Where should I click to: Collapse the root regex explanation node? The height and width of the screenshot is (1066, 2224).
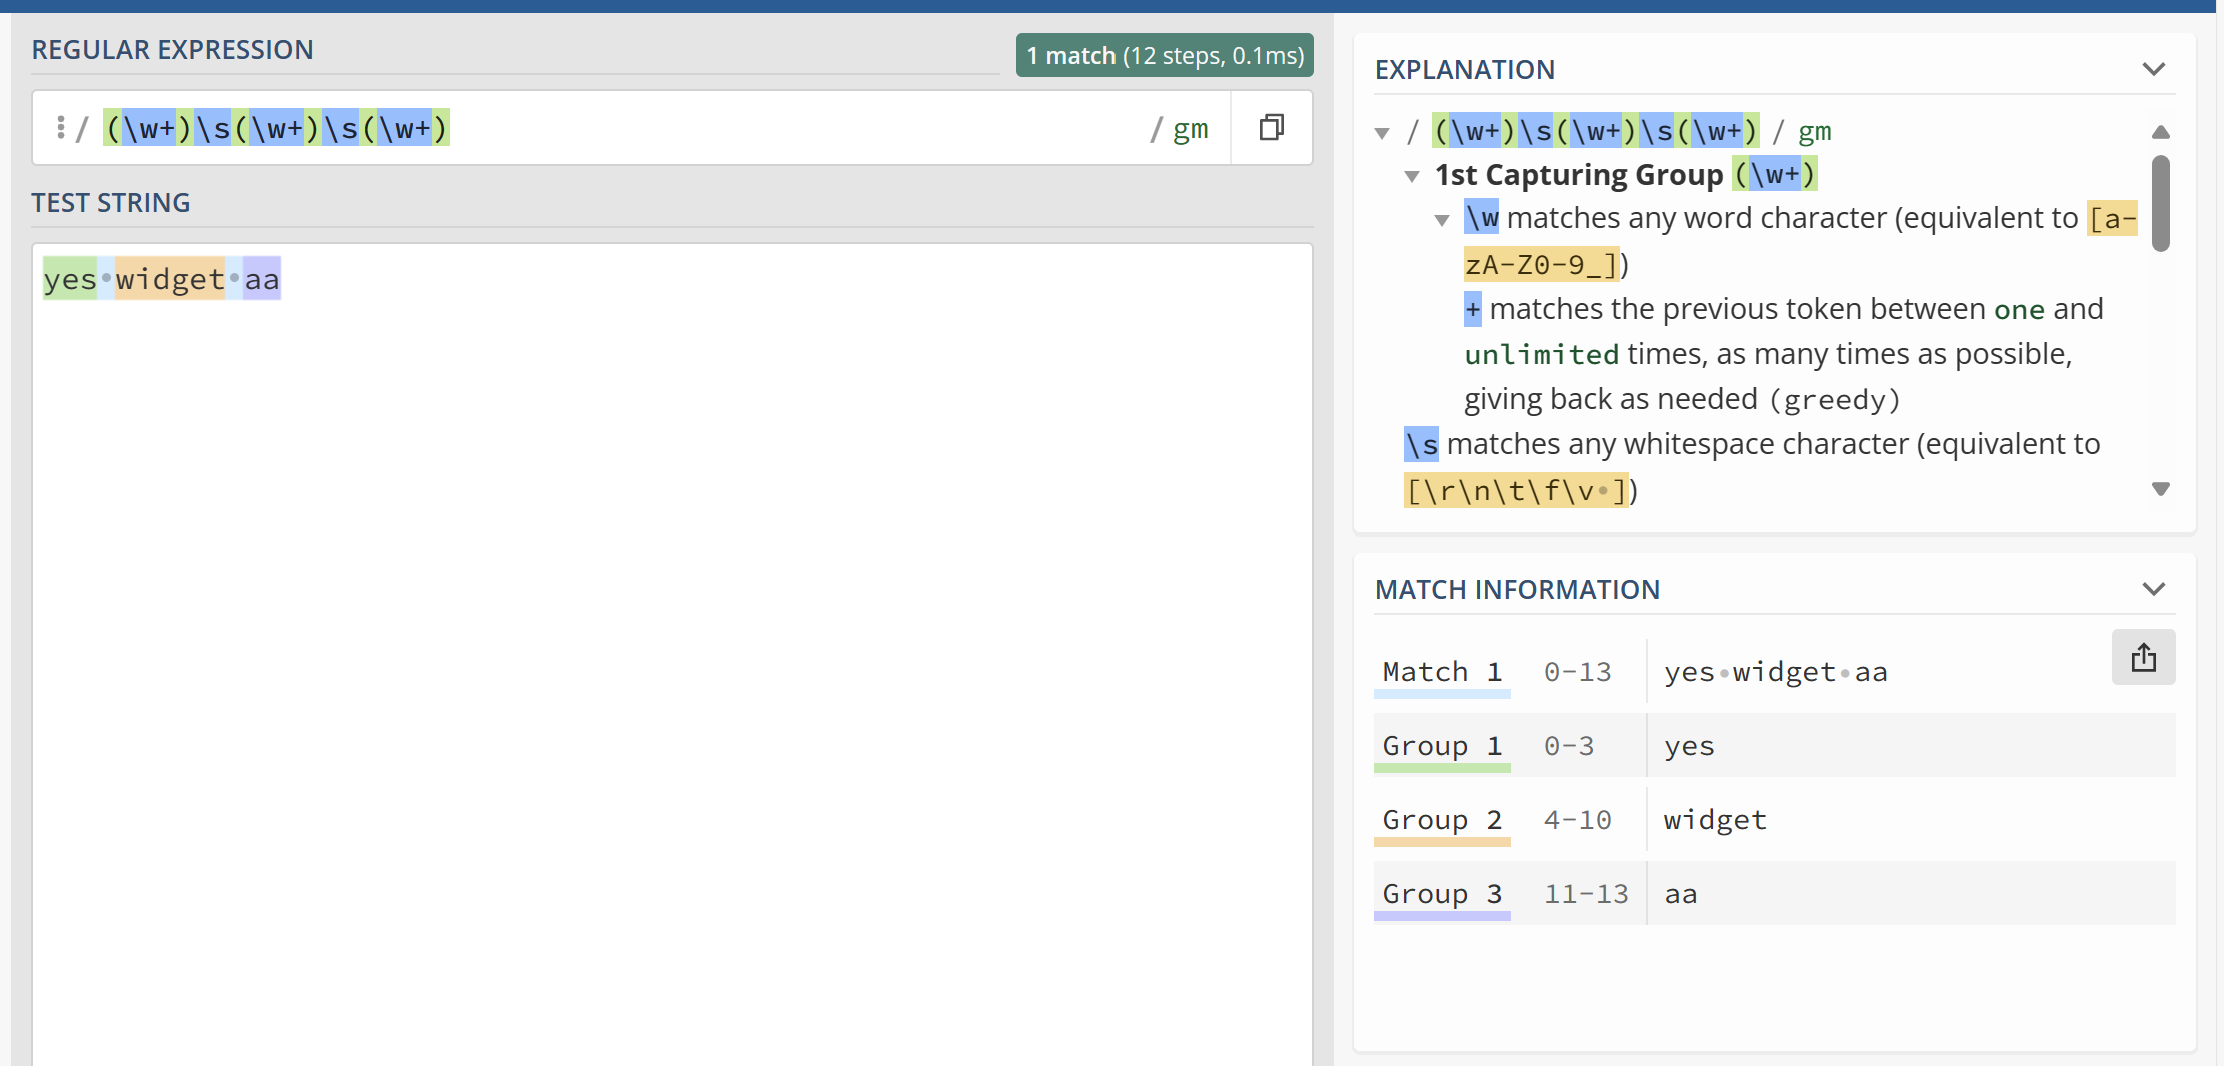coord(1383,133)
